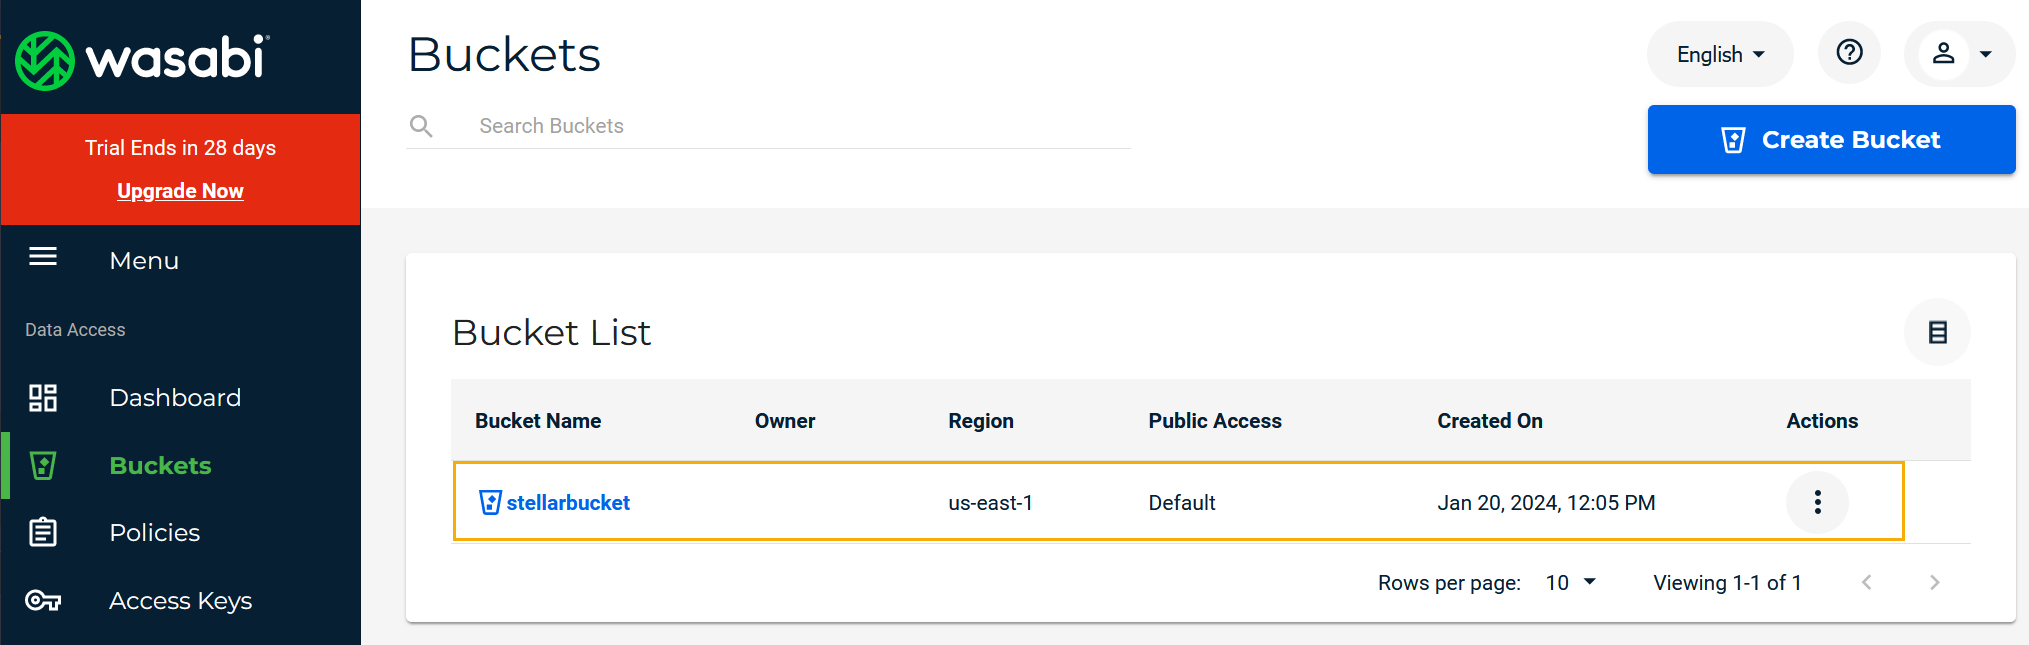Toggle the hamburger Menu icon
Screen dimensions: 2029x645
[x=43, y=257]
